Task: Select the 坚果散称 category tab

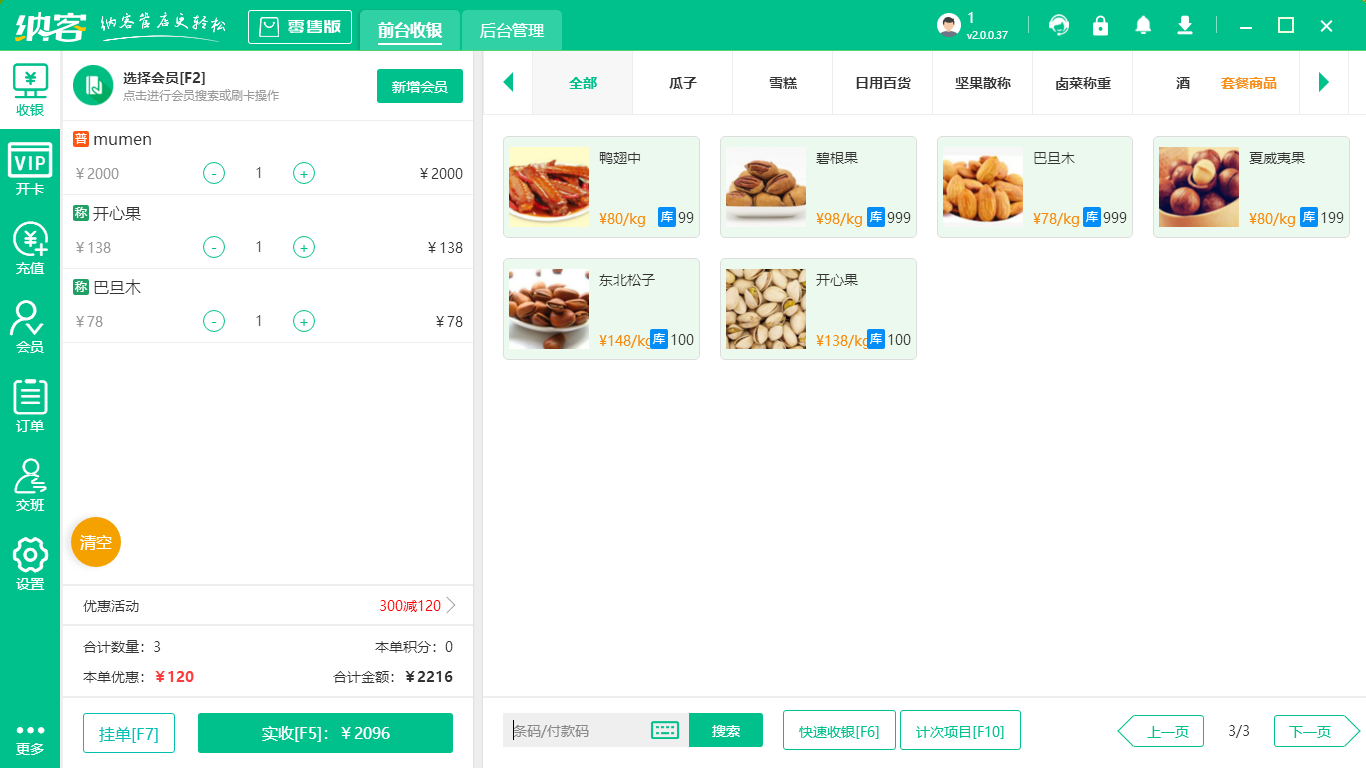Action: click(x=982, y=84)
